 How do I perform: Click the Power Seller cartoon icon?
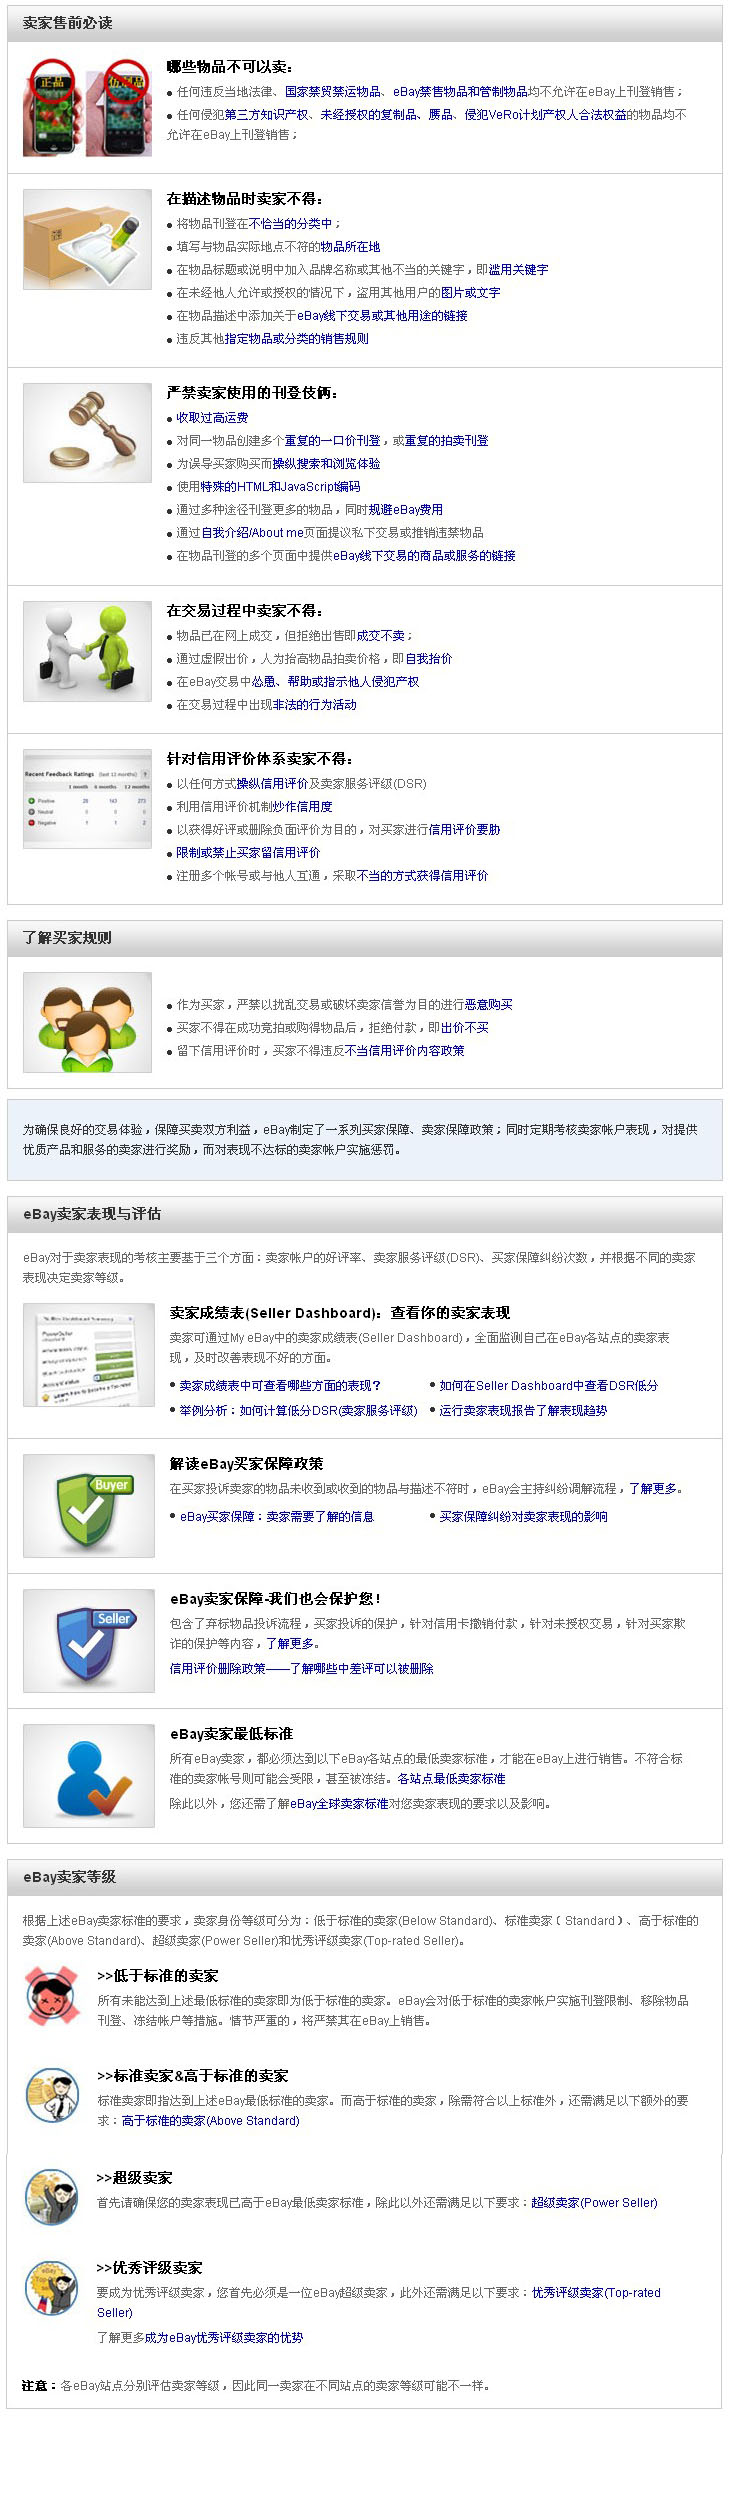click(x=52, y=2196)
